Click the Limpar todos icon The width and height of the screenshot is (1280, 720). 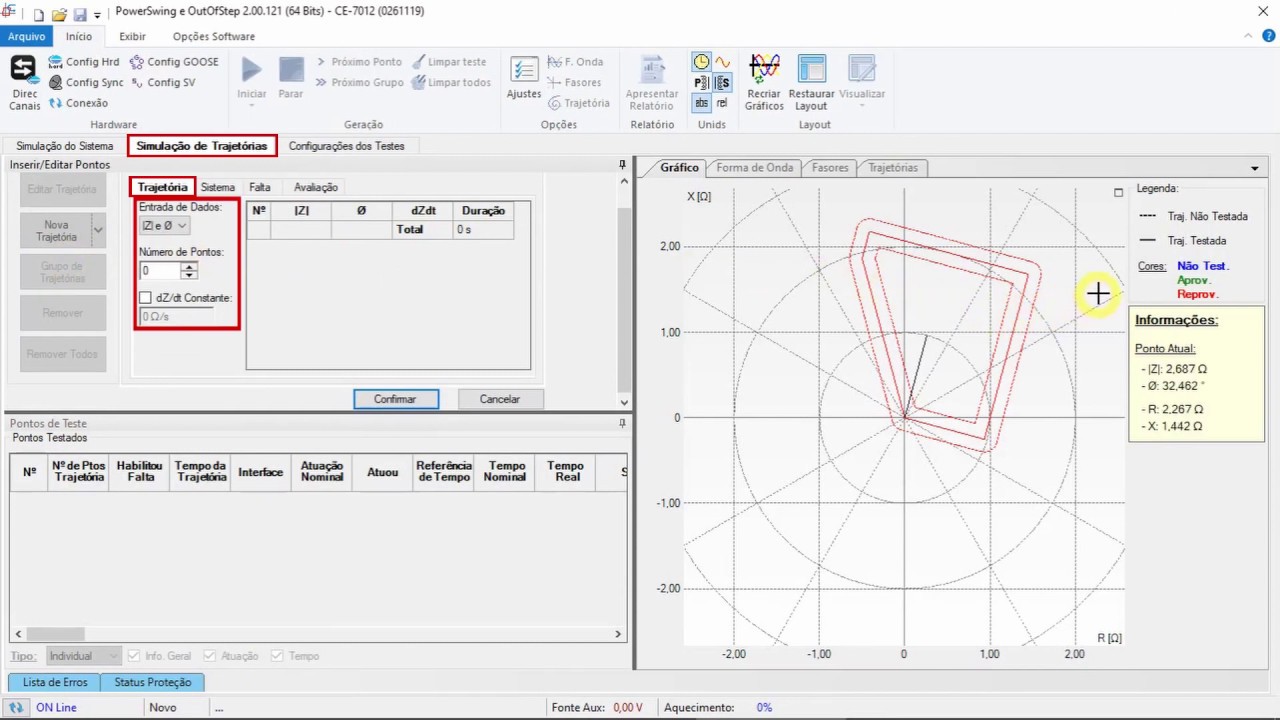pos(418,83)
